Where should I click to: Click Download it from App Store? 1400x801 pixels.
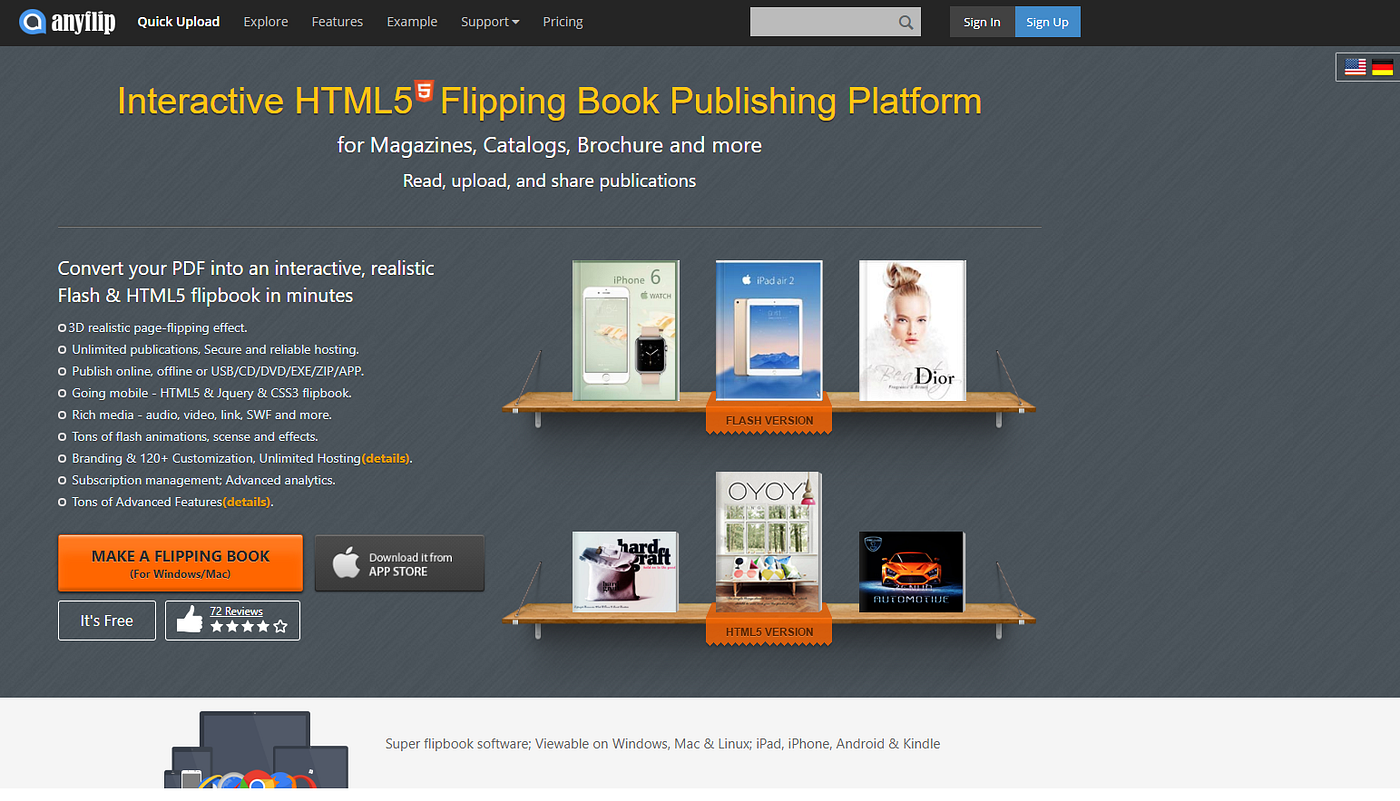pos(400,563)
